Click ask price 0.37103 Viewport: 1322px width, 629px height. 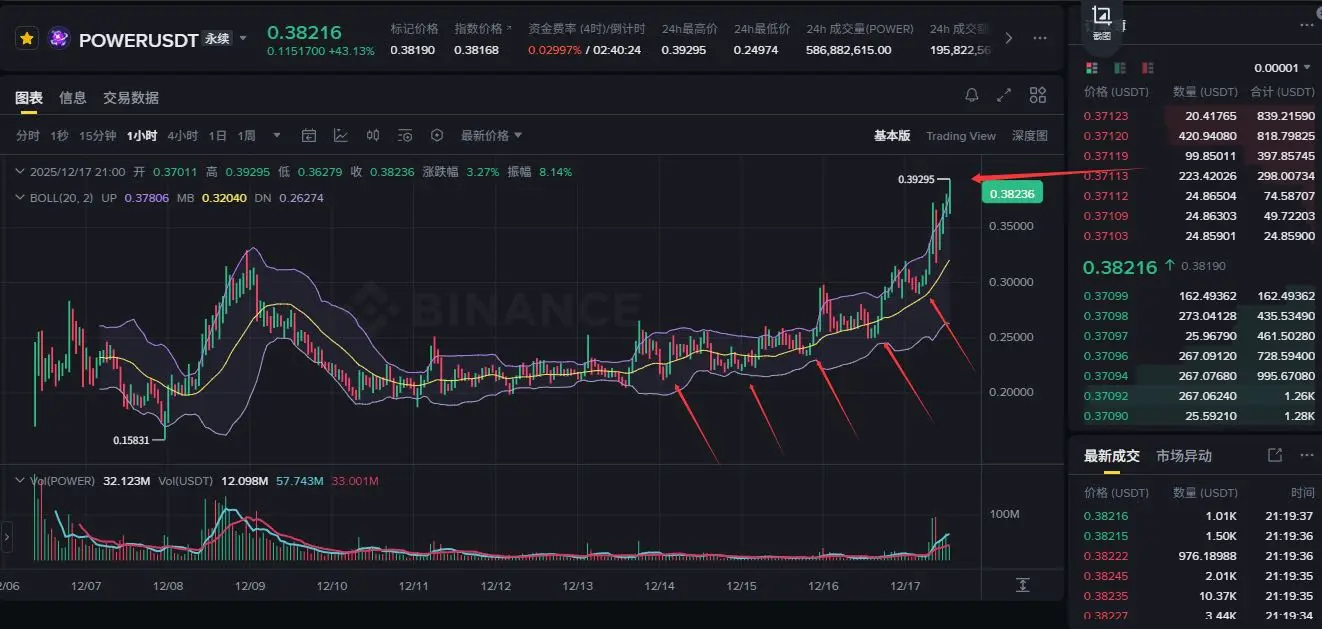coord(1106,236)
